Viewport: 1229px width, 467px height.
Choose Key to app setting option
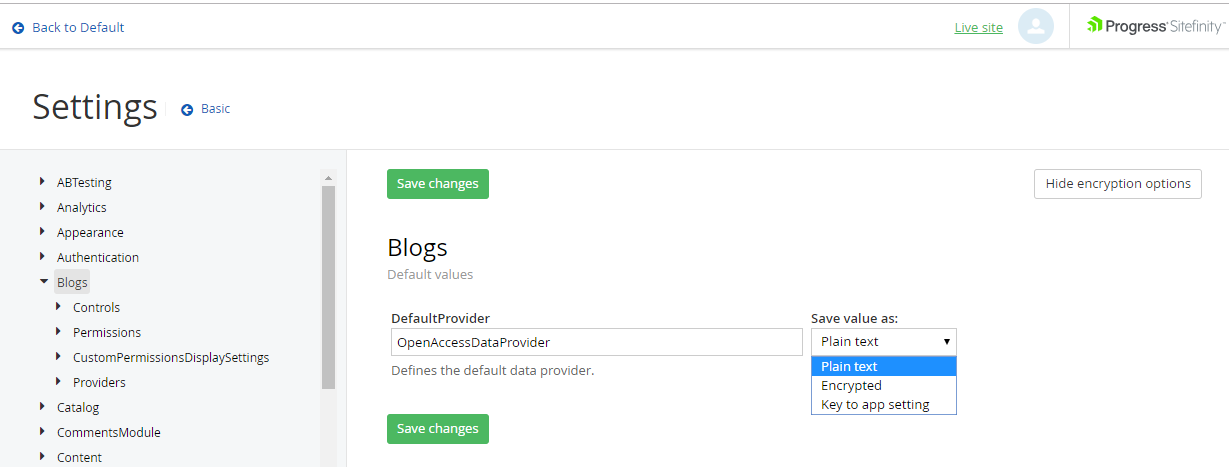click(875, 405)
